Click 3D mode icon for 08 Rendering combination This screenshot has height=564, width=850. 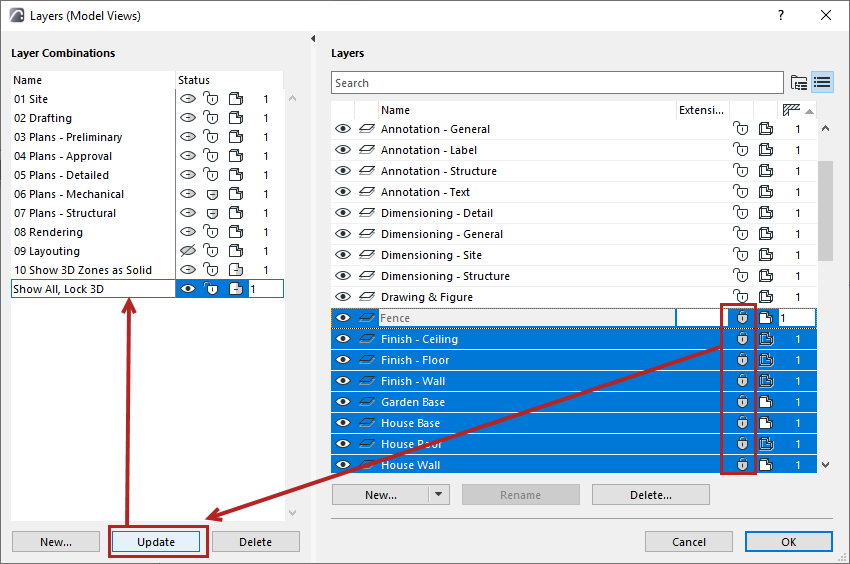click(x=236, y=232)
